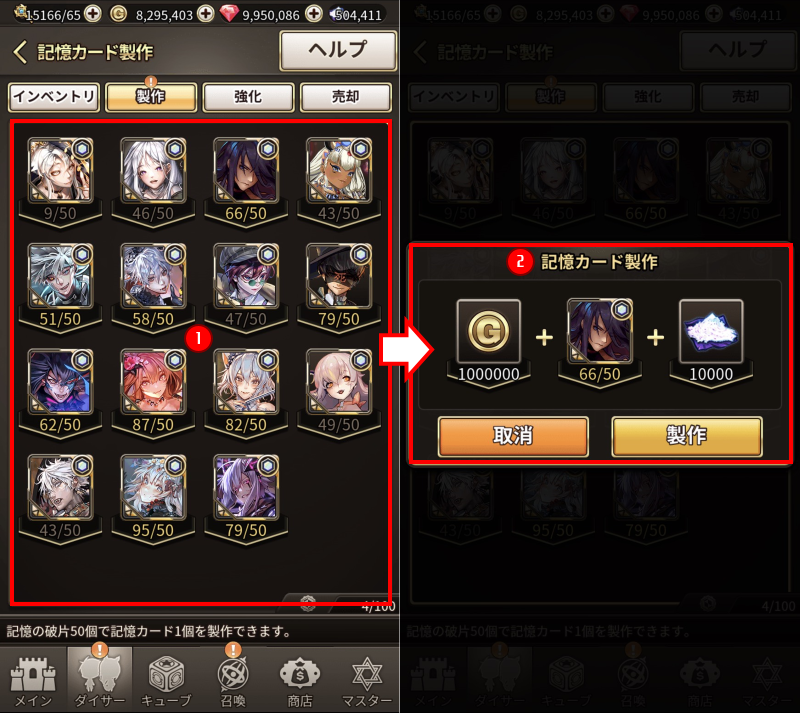Add gold with plus icon
The width and height of the screenshot is (800, 713).
tap(206, 14)
